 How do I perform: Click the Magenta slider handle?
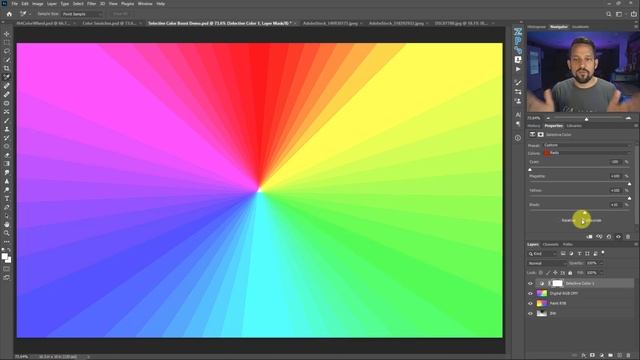coord(629,184)
